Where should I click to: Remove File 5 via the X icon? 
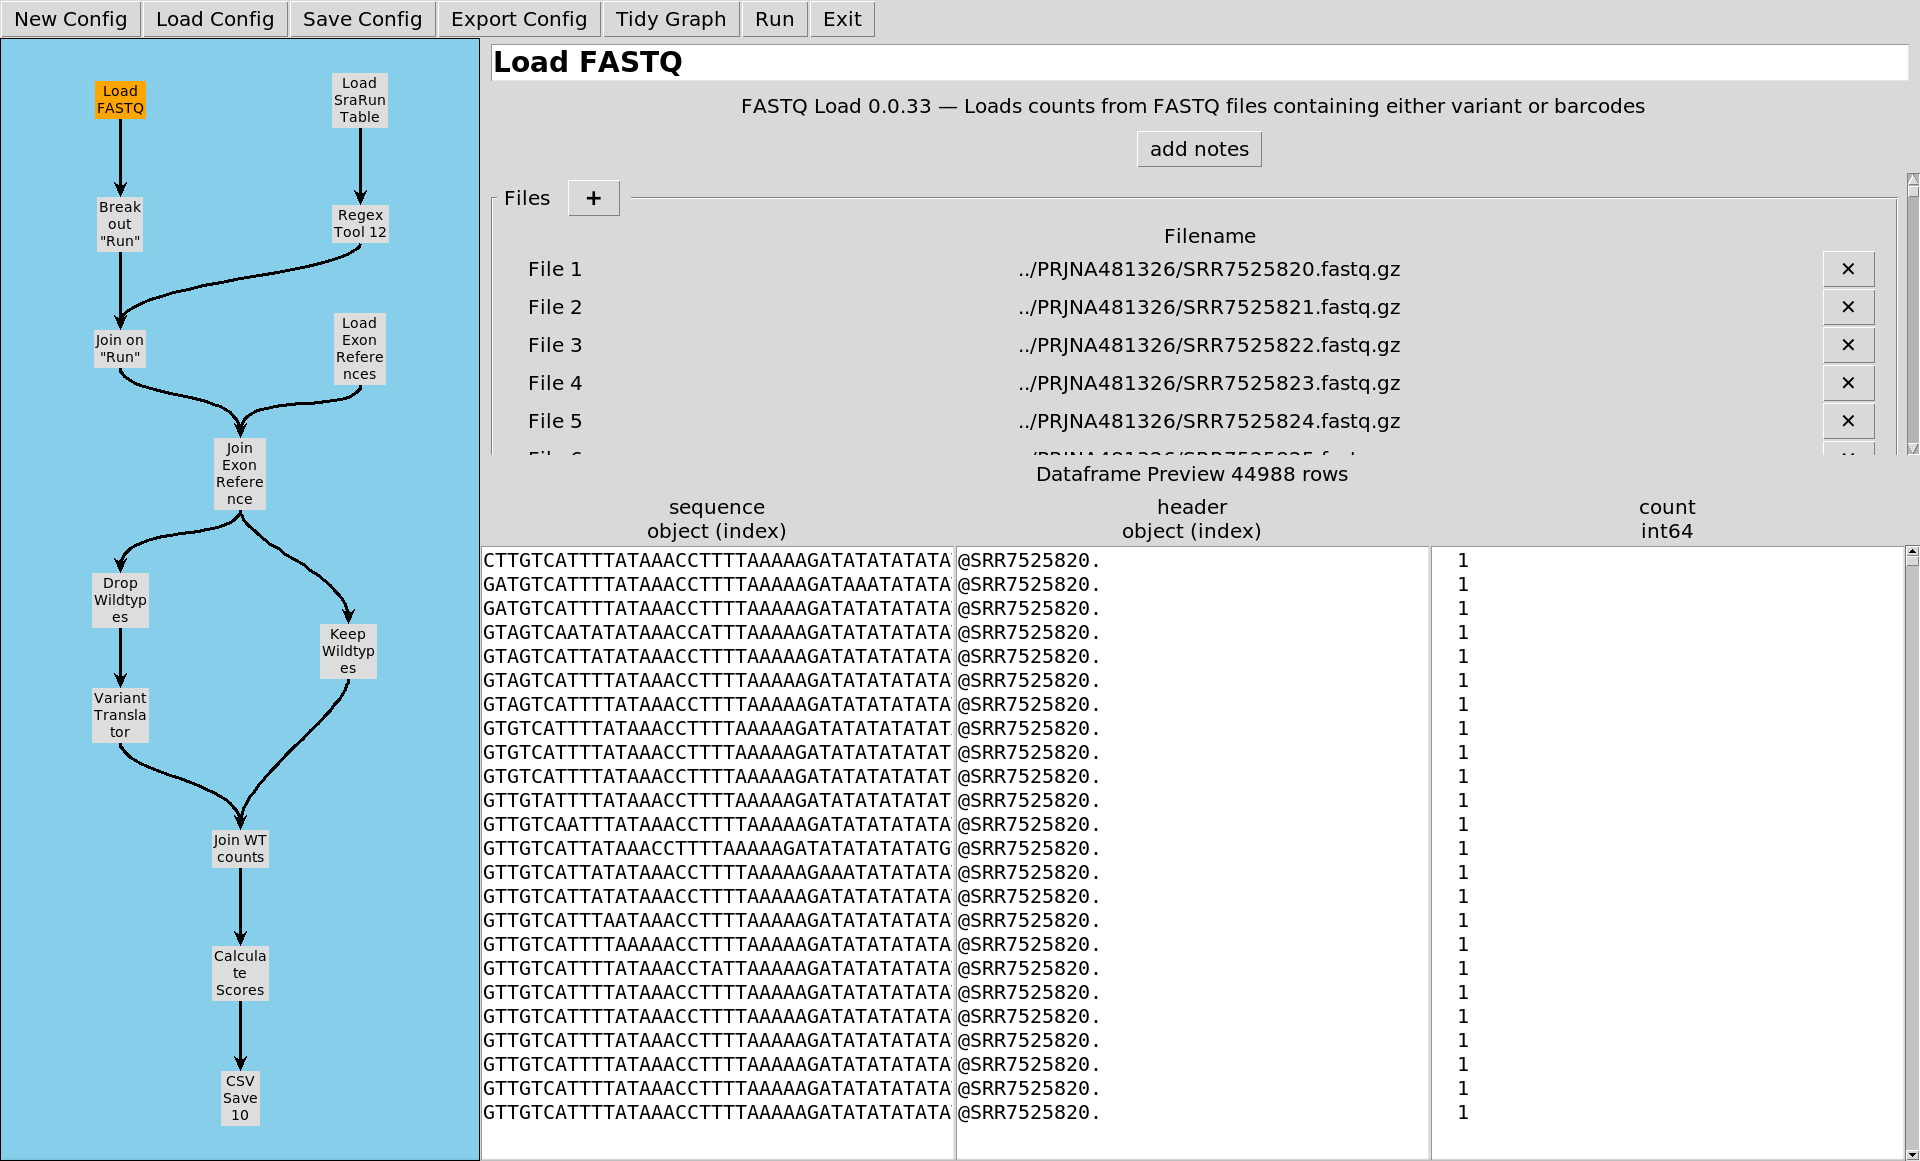pyautogui.click(x=1847, y=421)
